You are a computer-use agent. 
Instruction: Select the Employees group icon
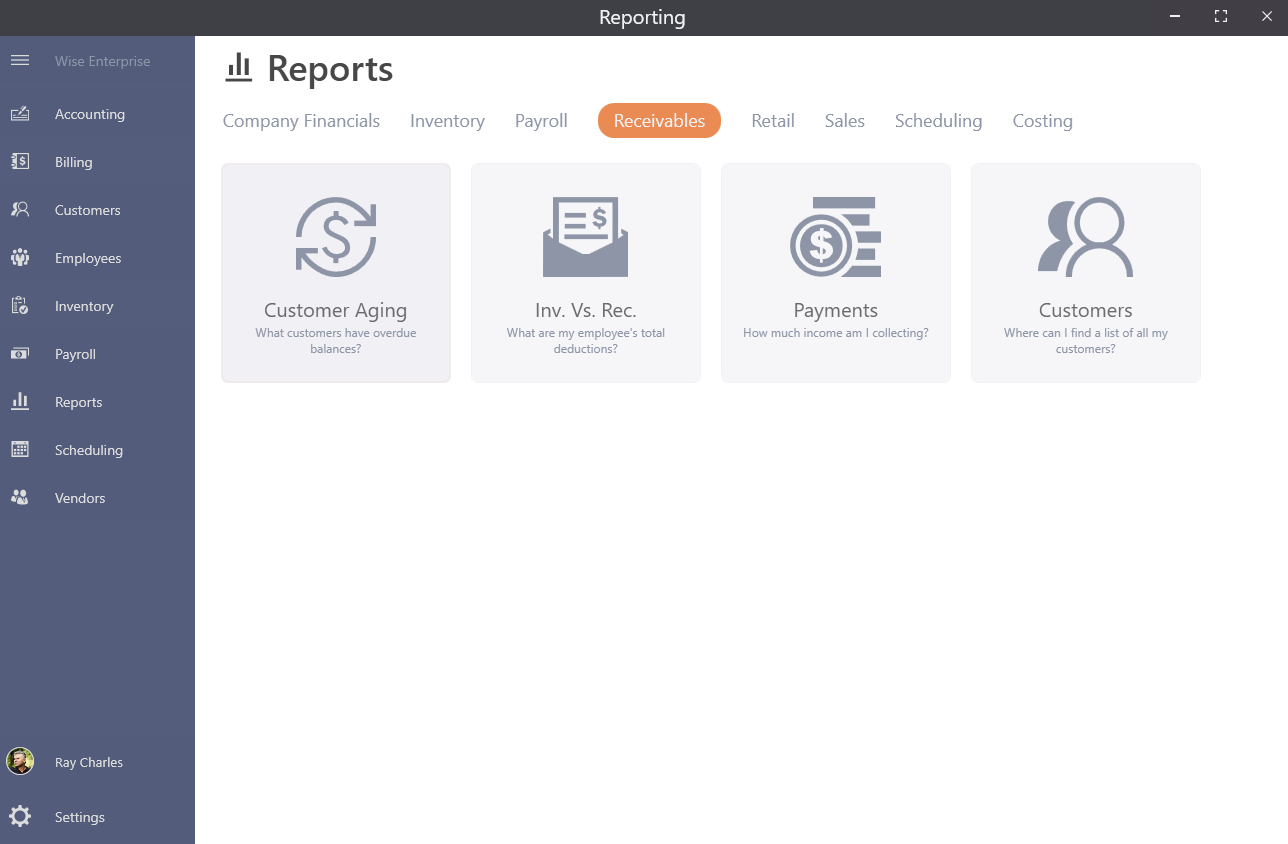20,258
